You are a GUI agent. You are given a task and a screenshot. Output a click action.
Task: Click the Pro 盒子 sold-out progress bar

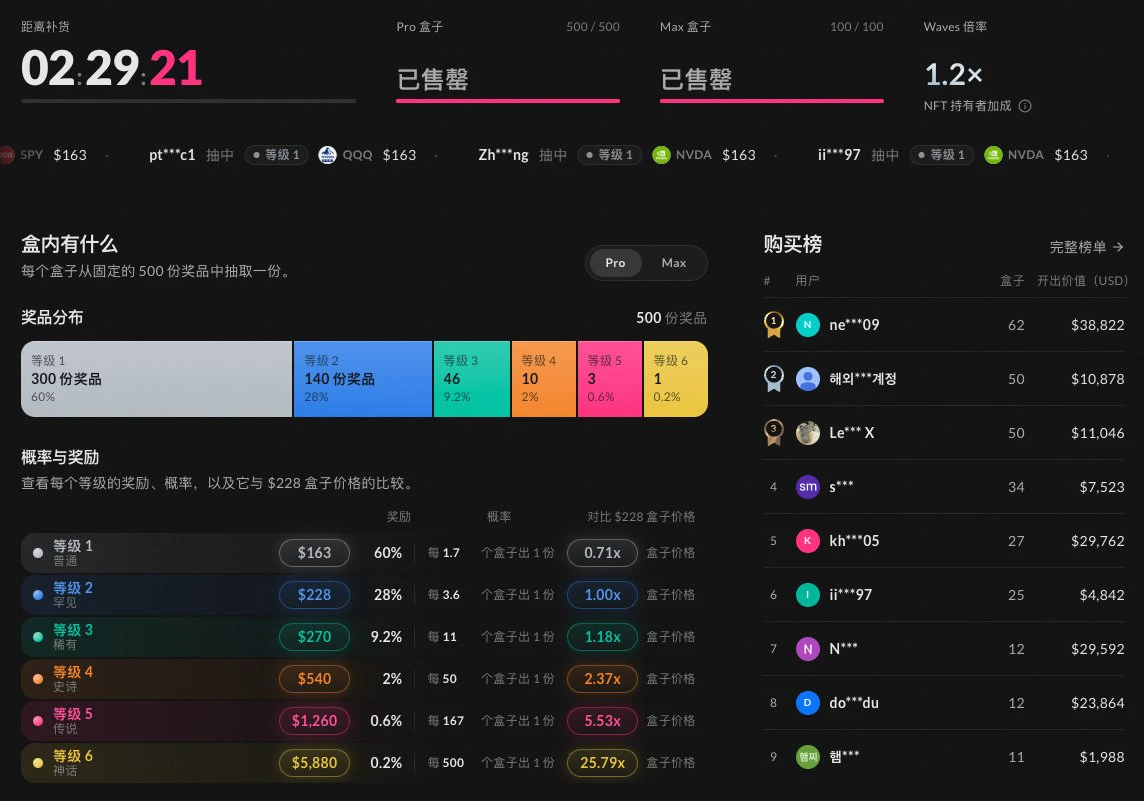click(508, 101)
